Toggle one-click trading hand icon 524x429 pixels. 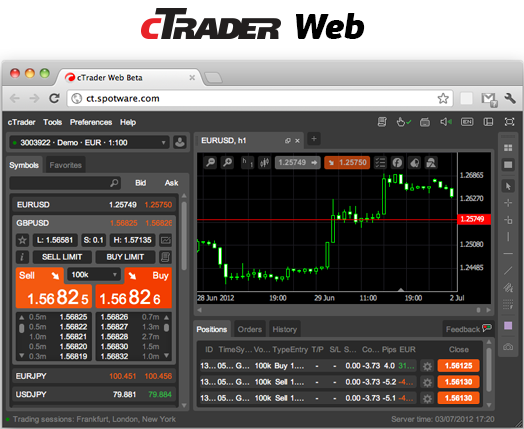(x=403, y=122)
